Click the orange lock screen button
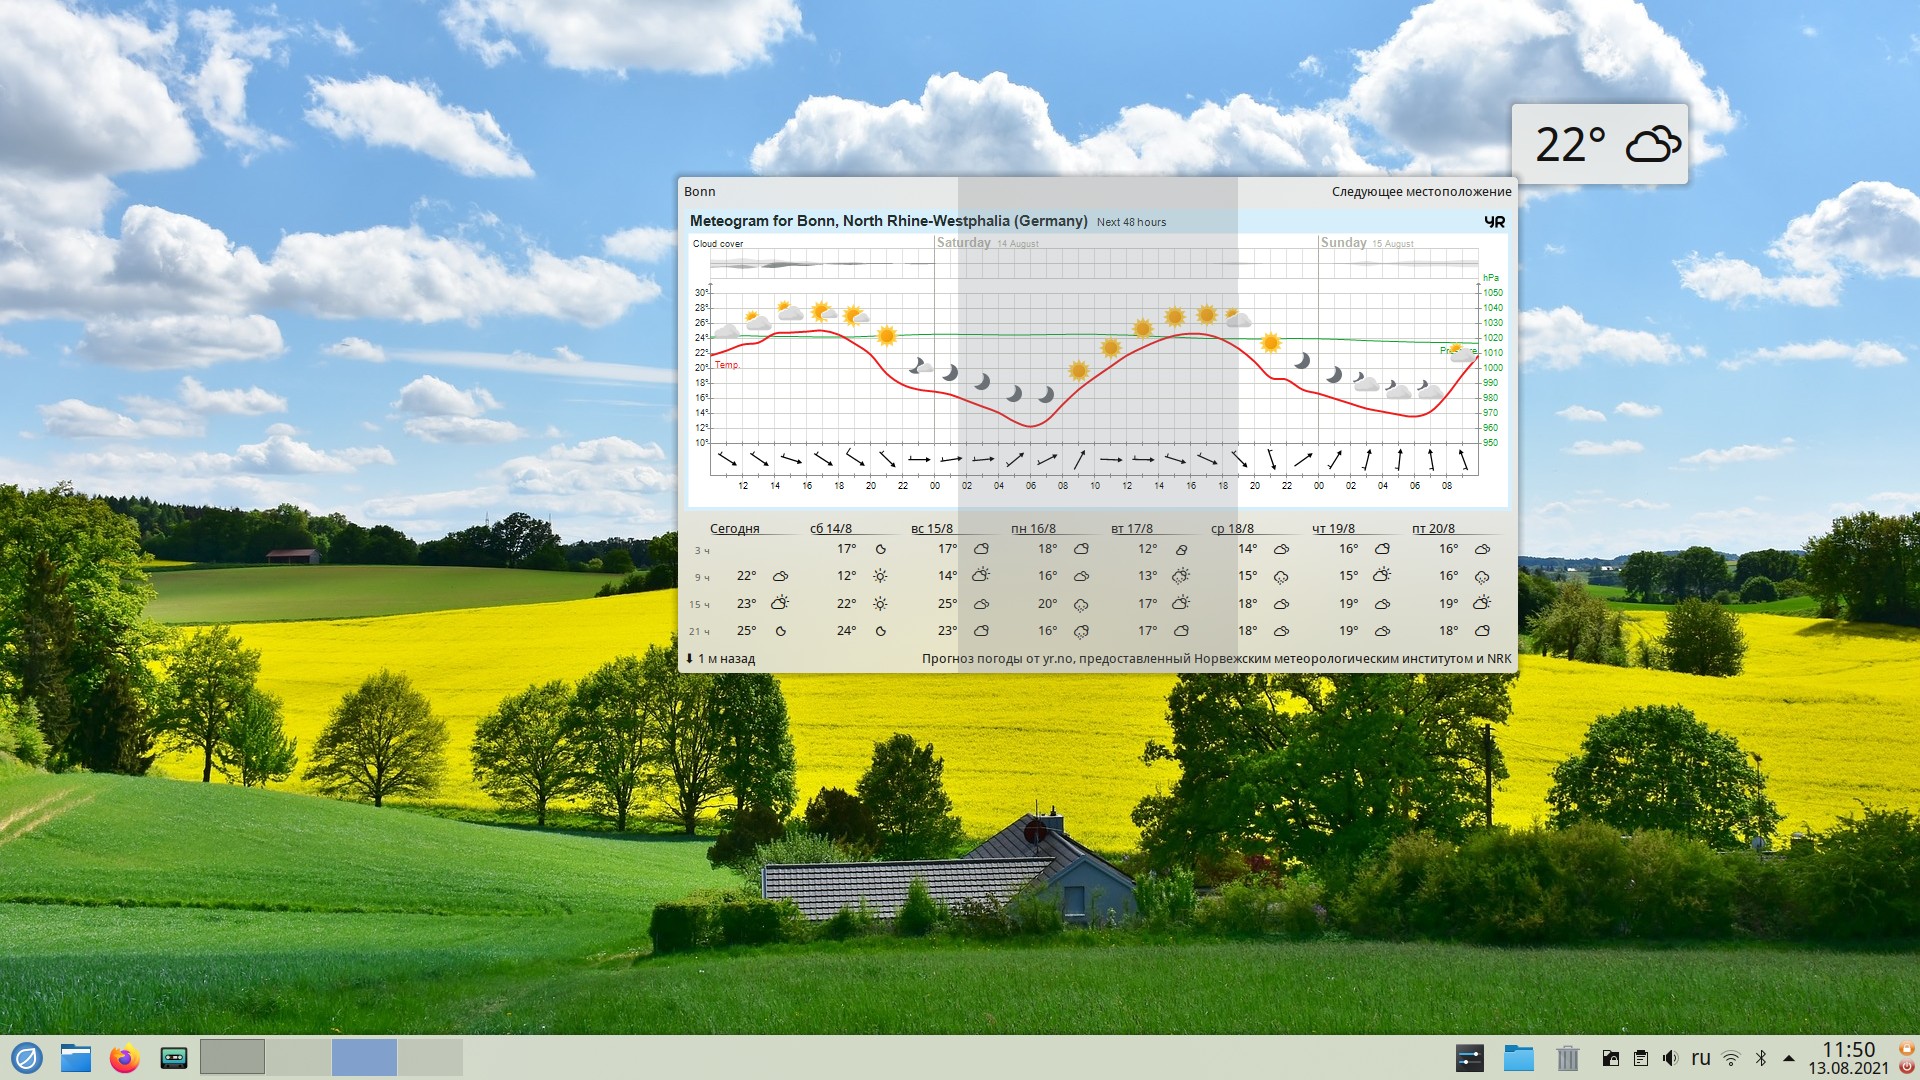1920x1080 pixels. 1907,1048
